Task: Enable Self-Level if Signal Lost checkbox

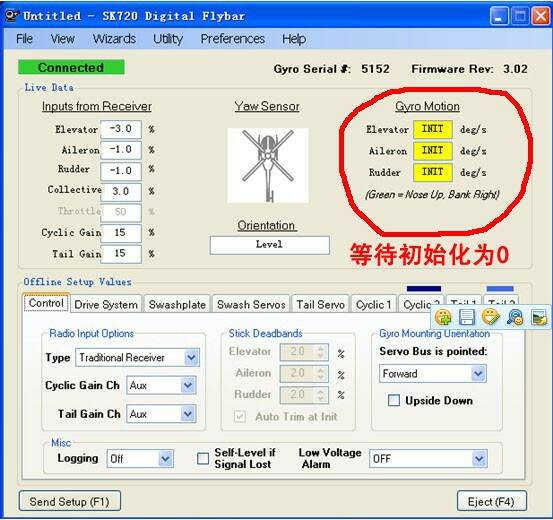Action: pyautogui.click(x=203, y=458)
